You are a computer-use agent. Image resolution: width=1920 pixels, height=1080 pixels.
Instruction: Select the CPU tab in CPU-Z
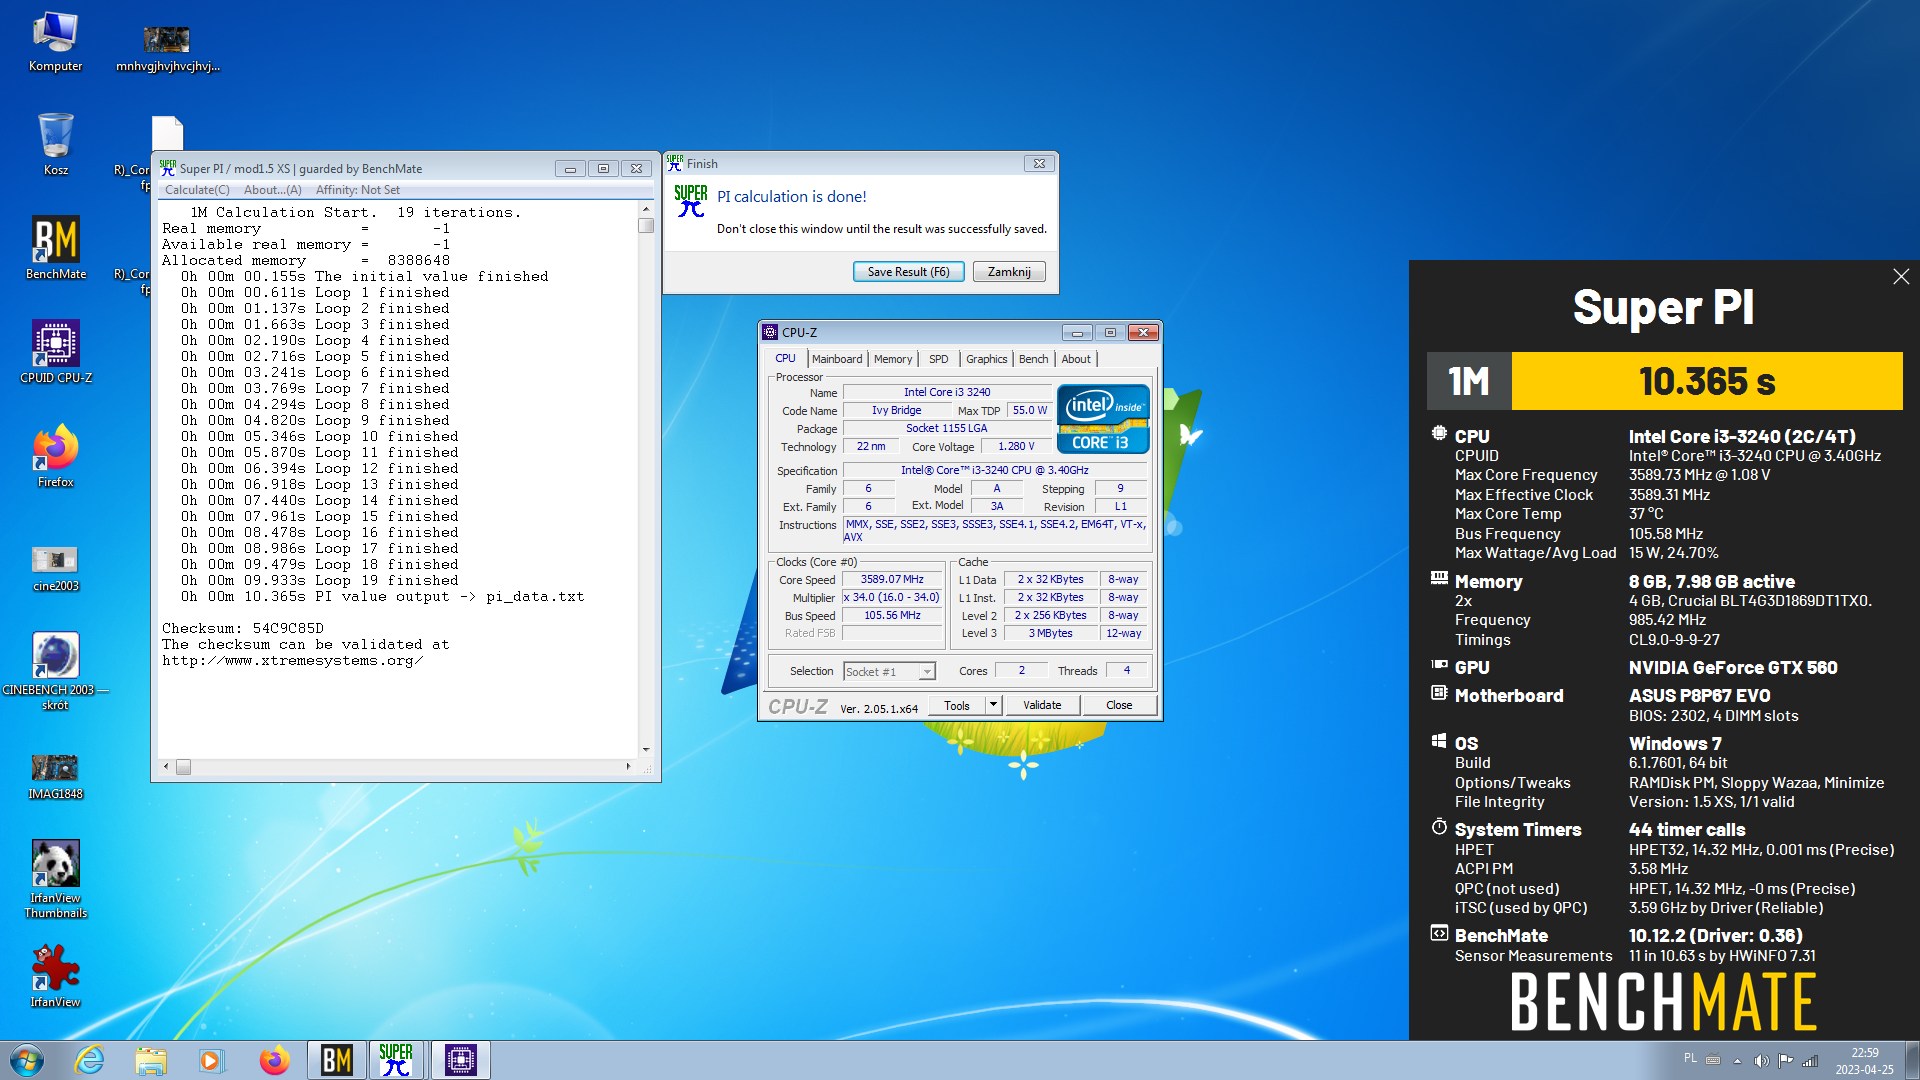click(785, 358)
